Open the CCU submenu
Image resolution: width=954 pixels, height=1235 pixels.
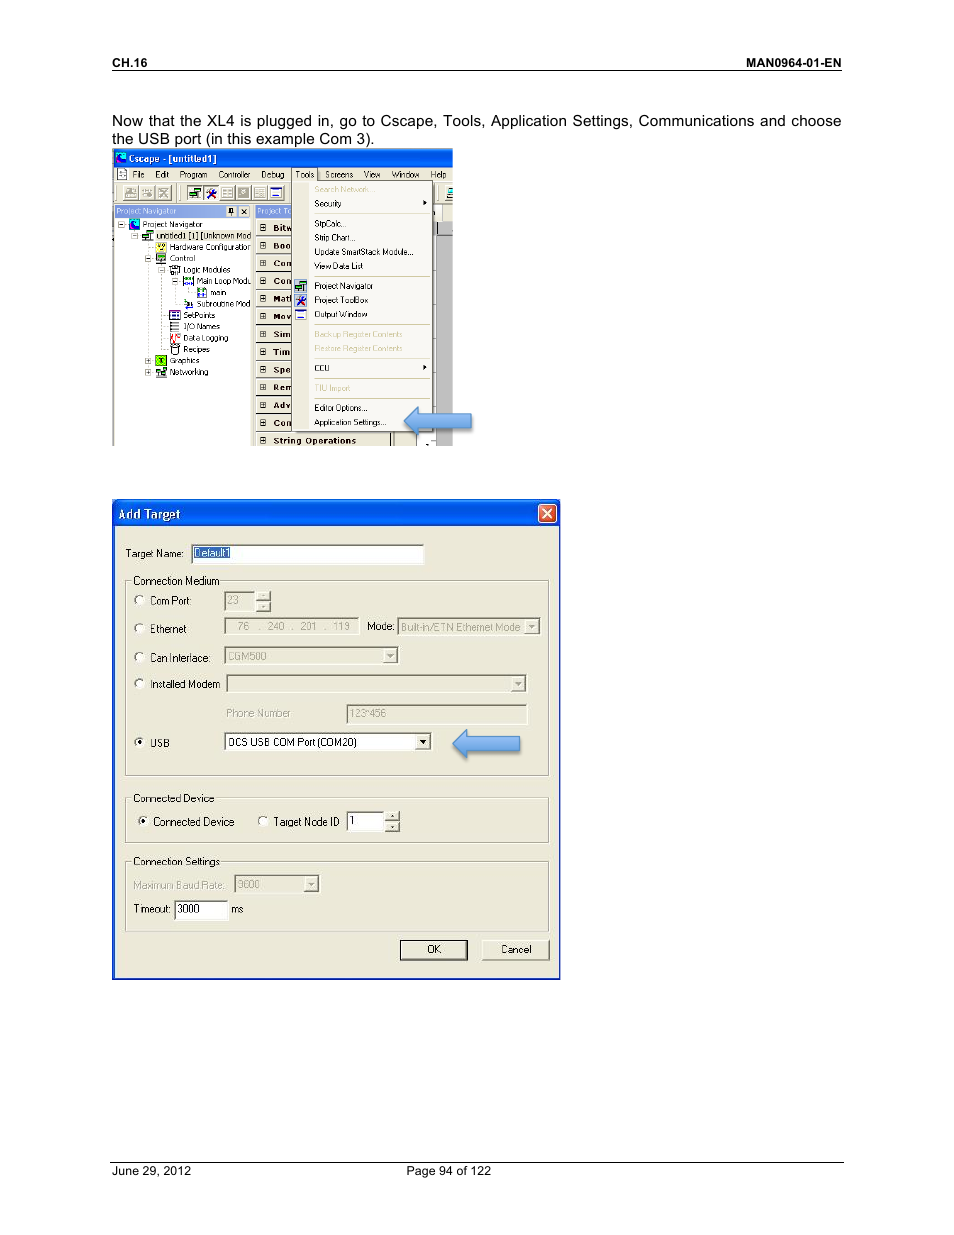pyautogui.click(x=370, y=368)
